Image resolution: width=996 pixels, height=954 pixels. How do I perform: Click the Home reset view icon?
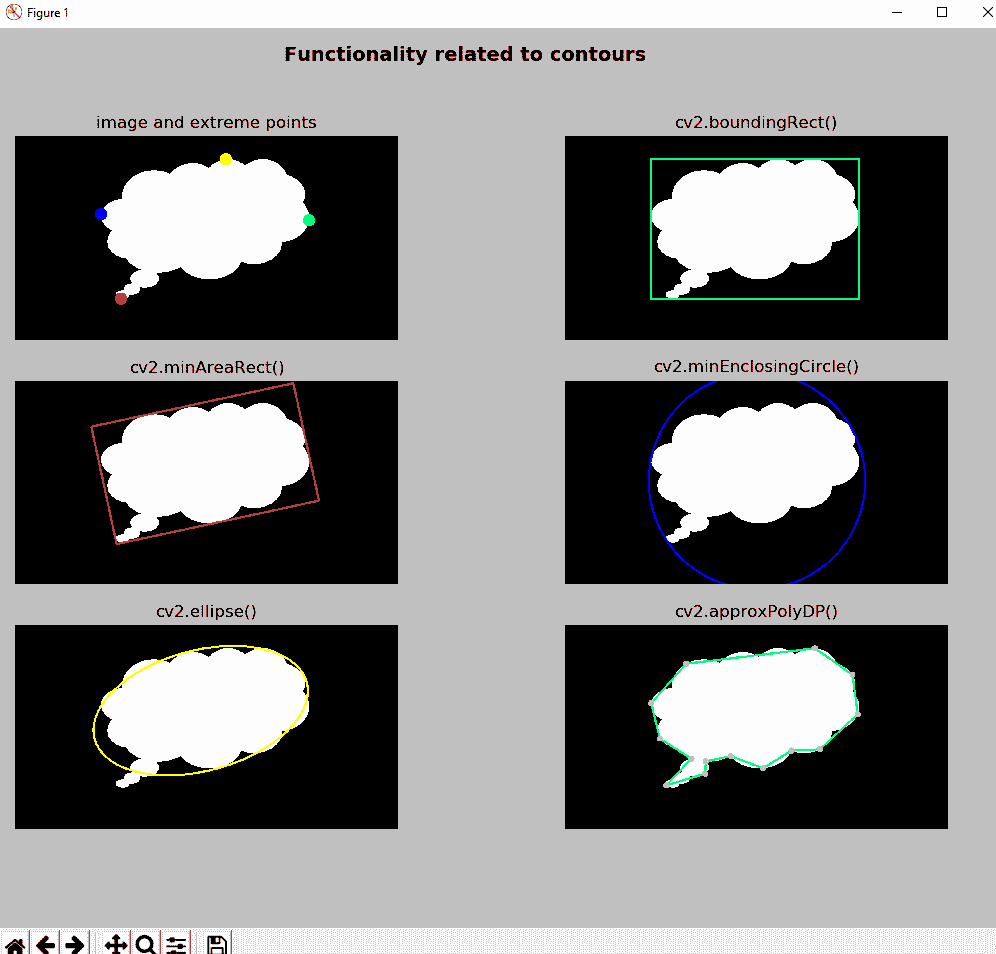15,944
